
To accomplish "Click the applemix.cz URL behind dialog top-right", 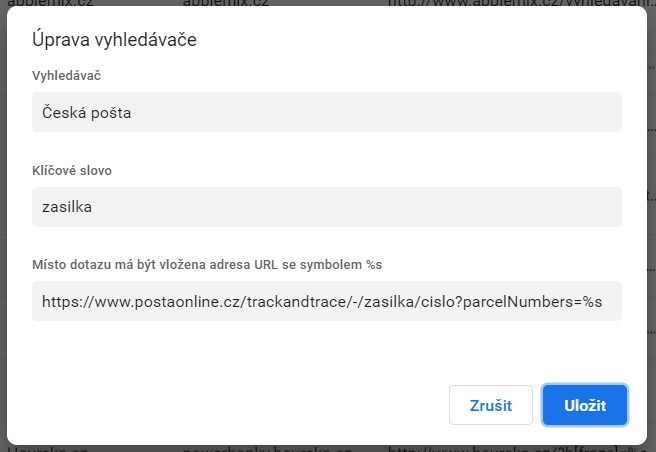I will 520,4.
